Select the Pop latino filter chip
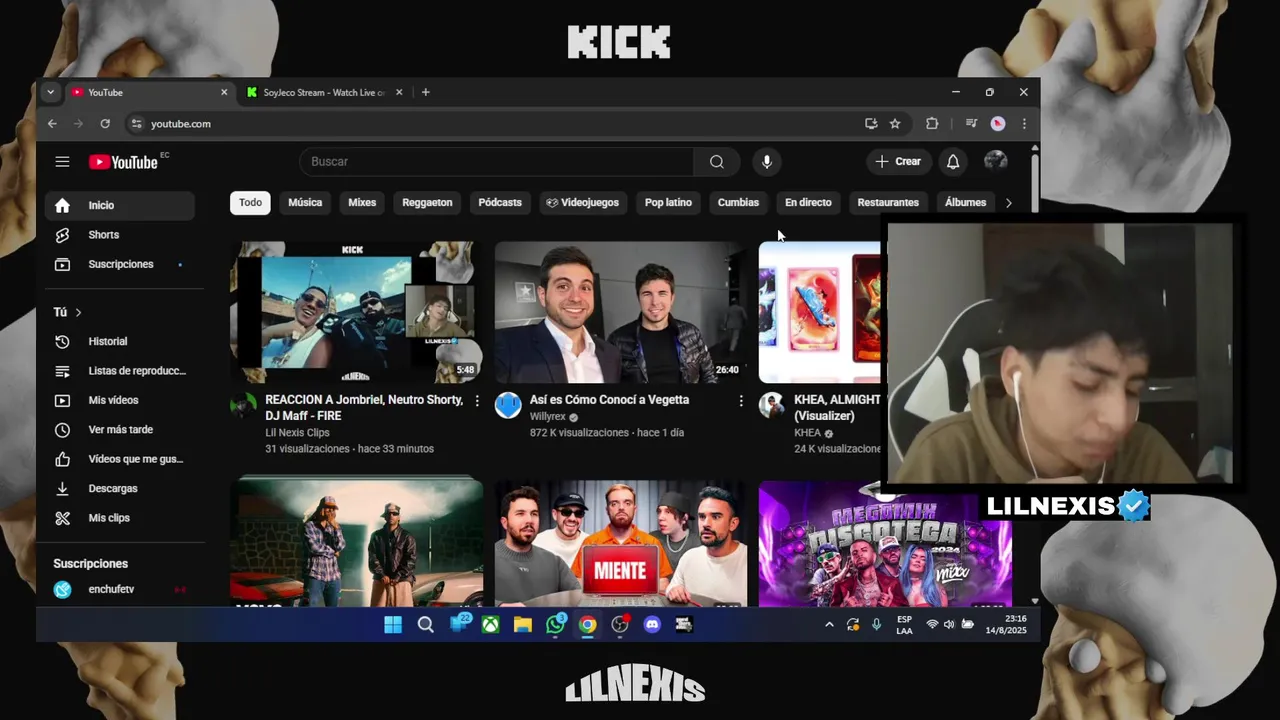This screenshot has width=1280, height=720. (668, 203)
